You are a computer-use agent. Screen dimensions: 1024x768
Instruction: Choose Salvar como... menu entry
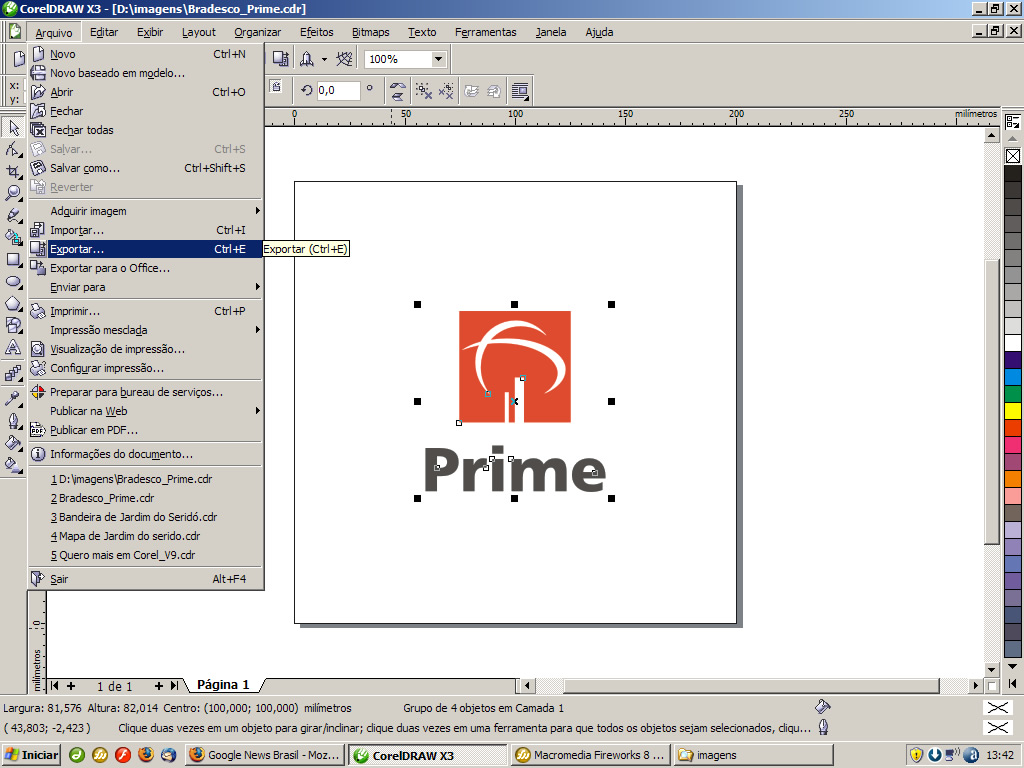(x=145, y=168)
